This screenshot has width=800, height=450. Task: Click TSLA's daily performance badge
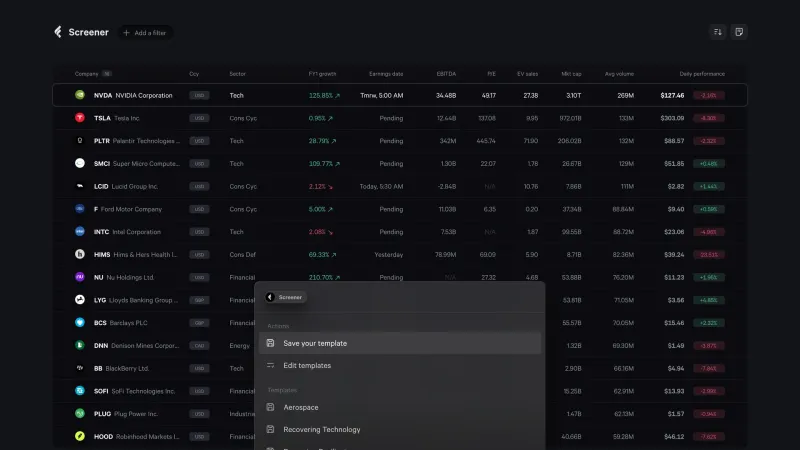pyautogui.click(x=708, y=118)
